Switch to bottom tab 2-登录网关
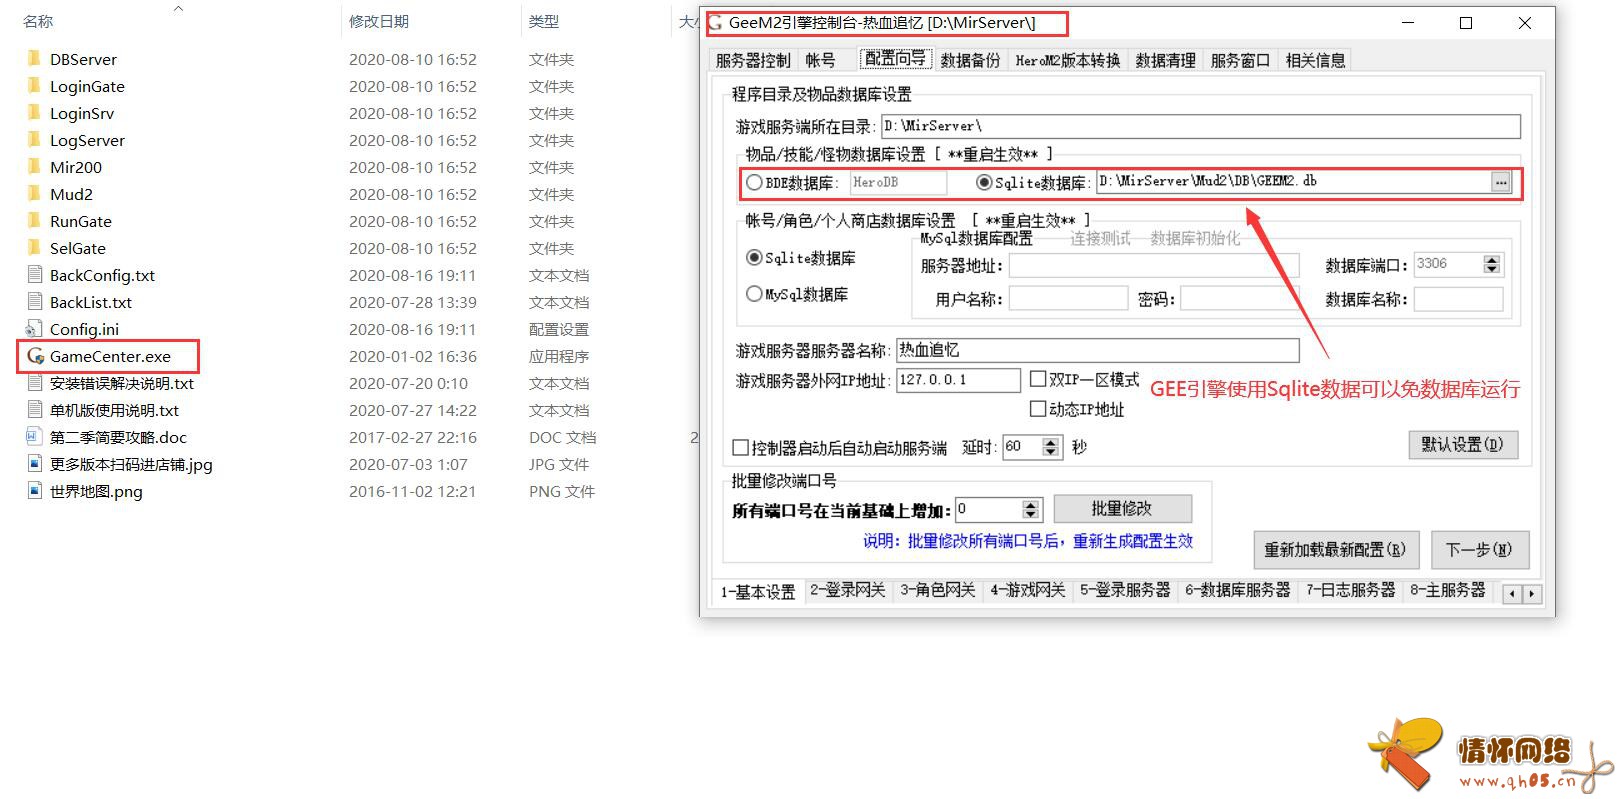This screenshot has width=1620, height=799. click(x=848, y=591)
